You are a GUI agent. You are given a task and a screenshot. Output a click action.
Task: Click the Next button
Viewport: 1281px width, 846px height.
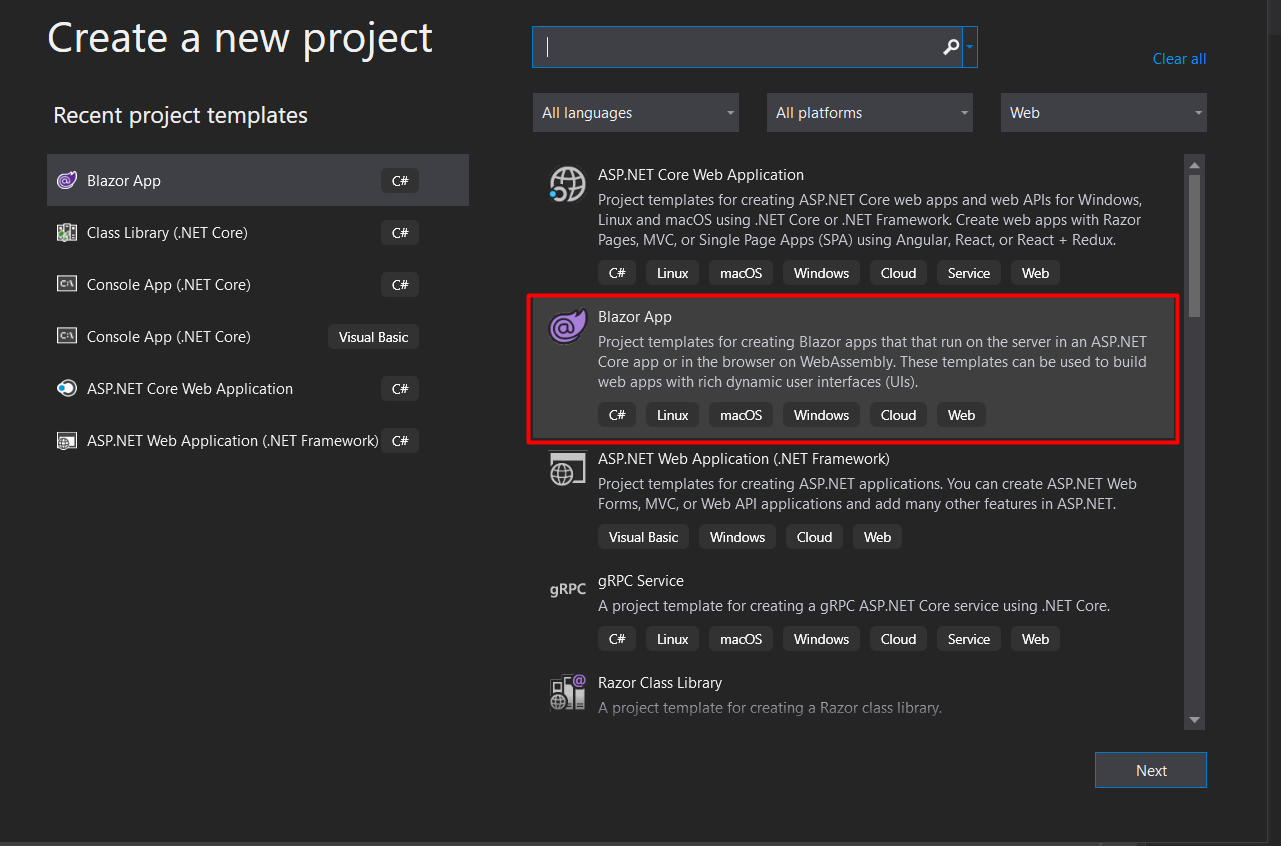coord(1150,770)
